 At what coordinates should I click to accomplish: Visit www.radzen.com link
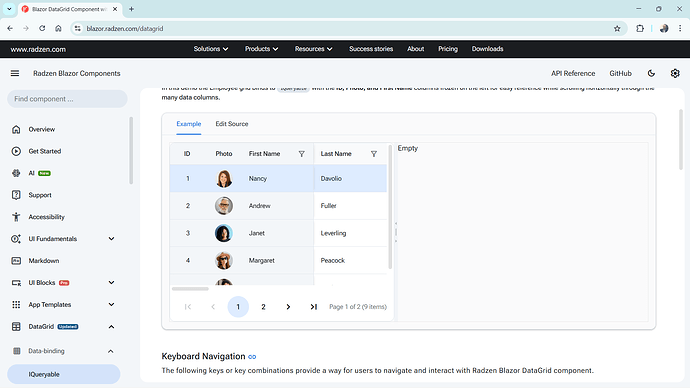point(38,49)
